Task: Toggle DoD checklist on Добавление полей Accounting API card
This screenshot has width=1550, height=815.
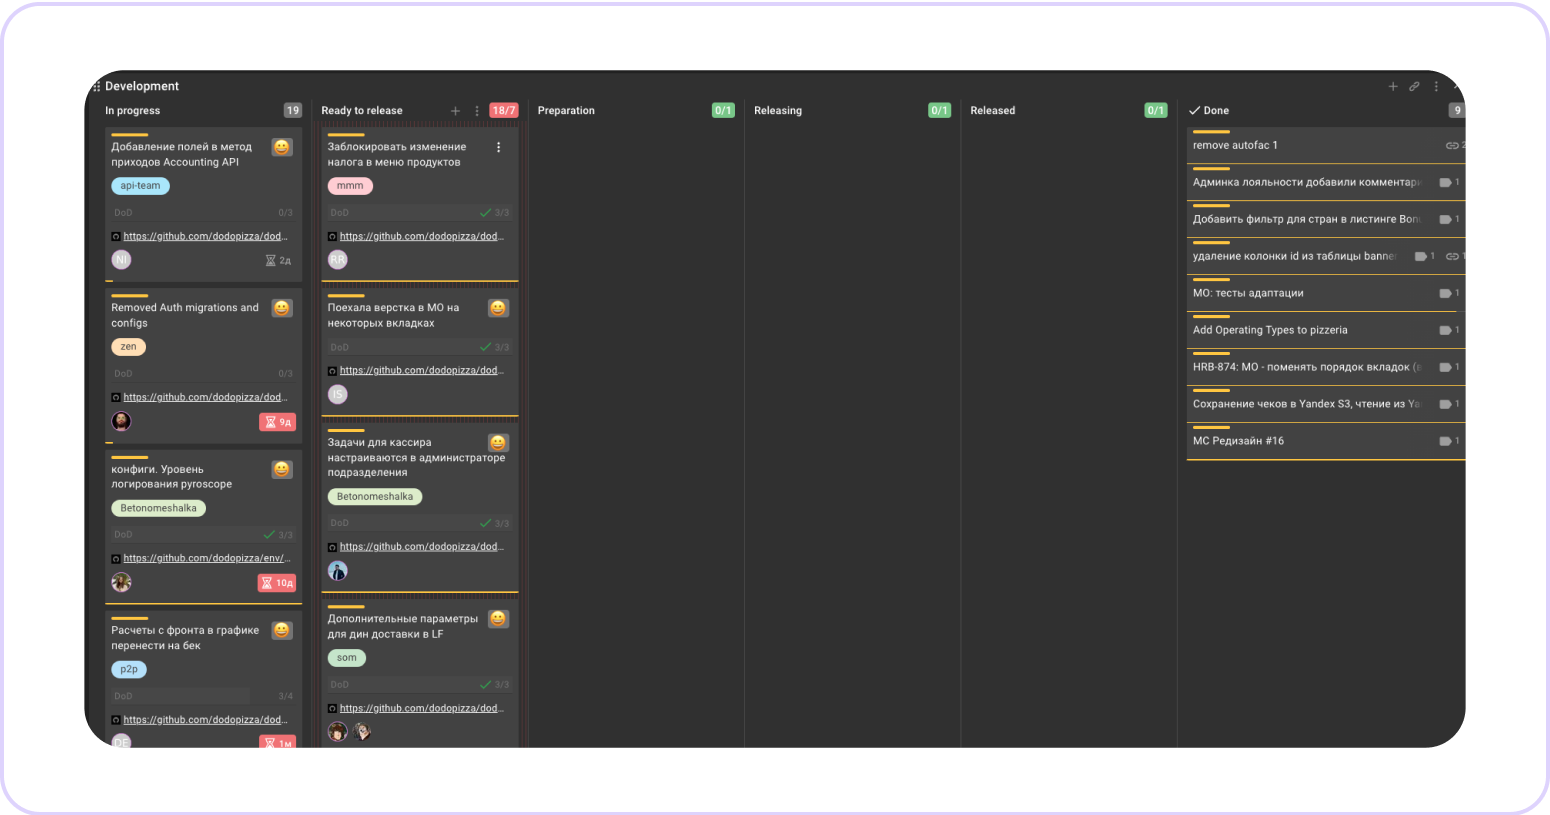Action: point(203,213)
